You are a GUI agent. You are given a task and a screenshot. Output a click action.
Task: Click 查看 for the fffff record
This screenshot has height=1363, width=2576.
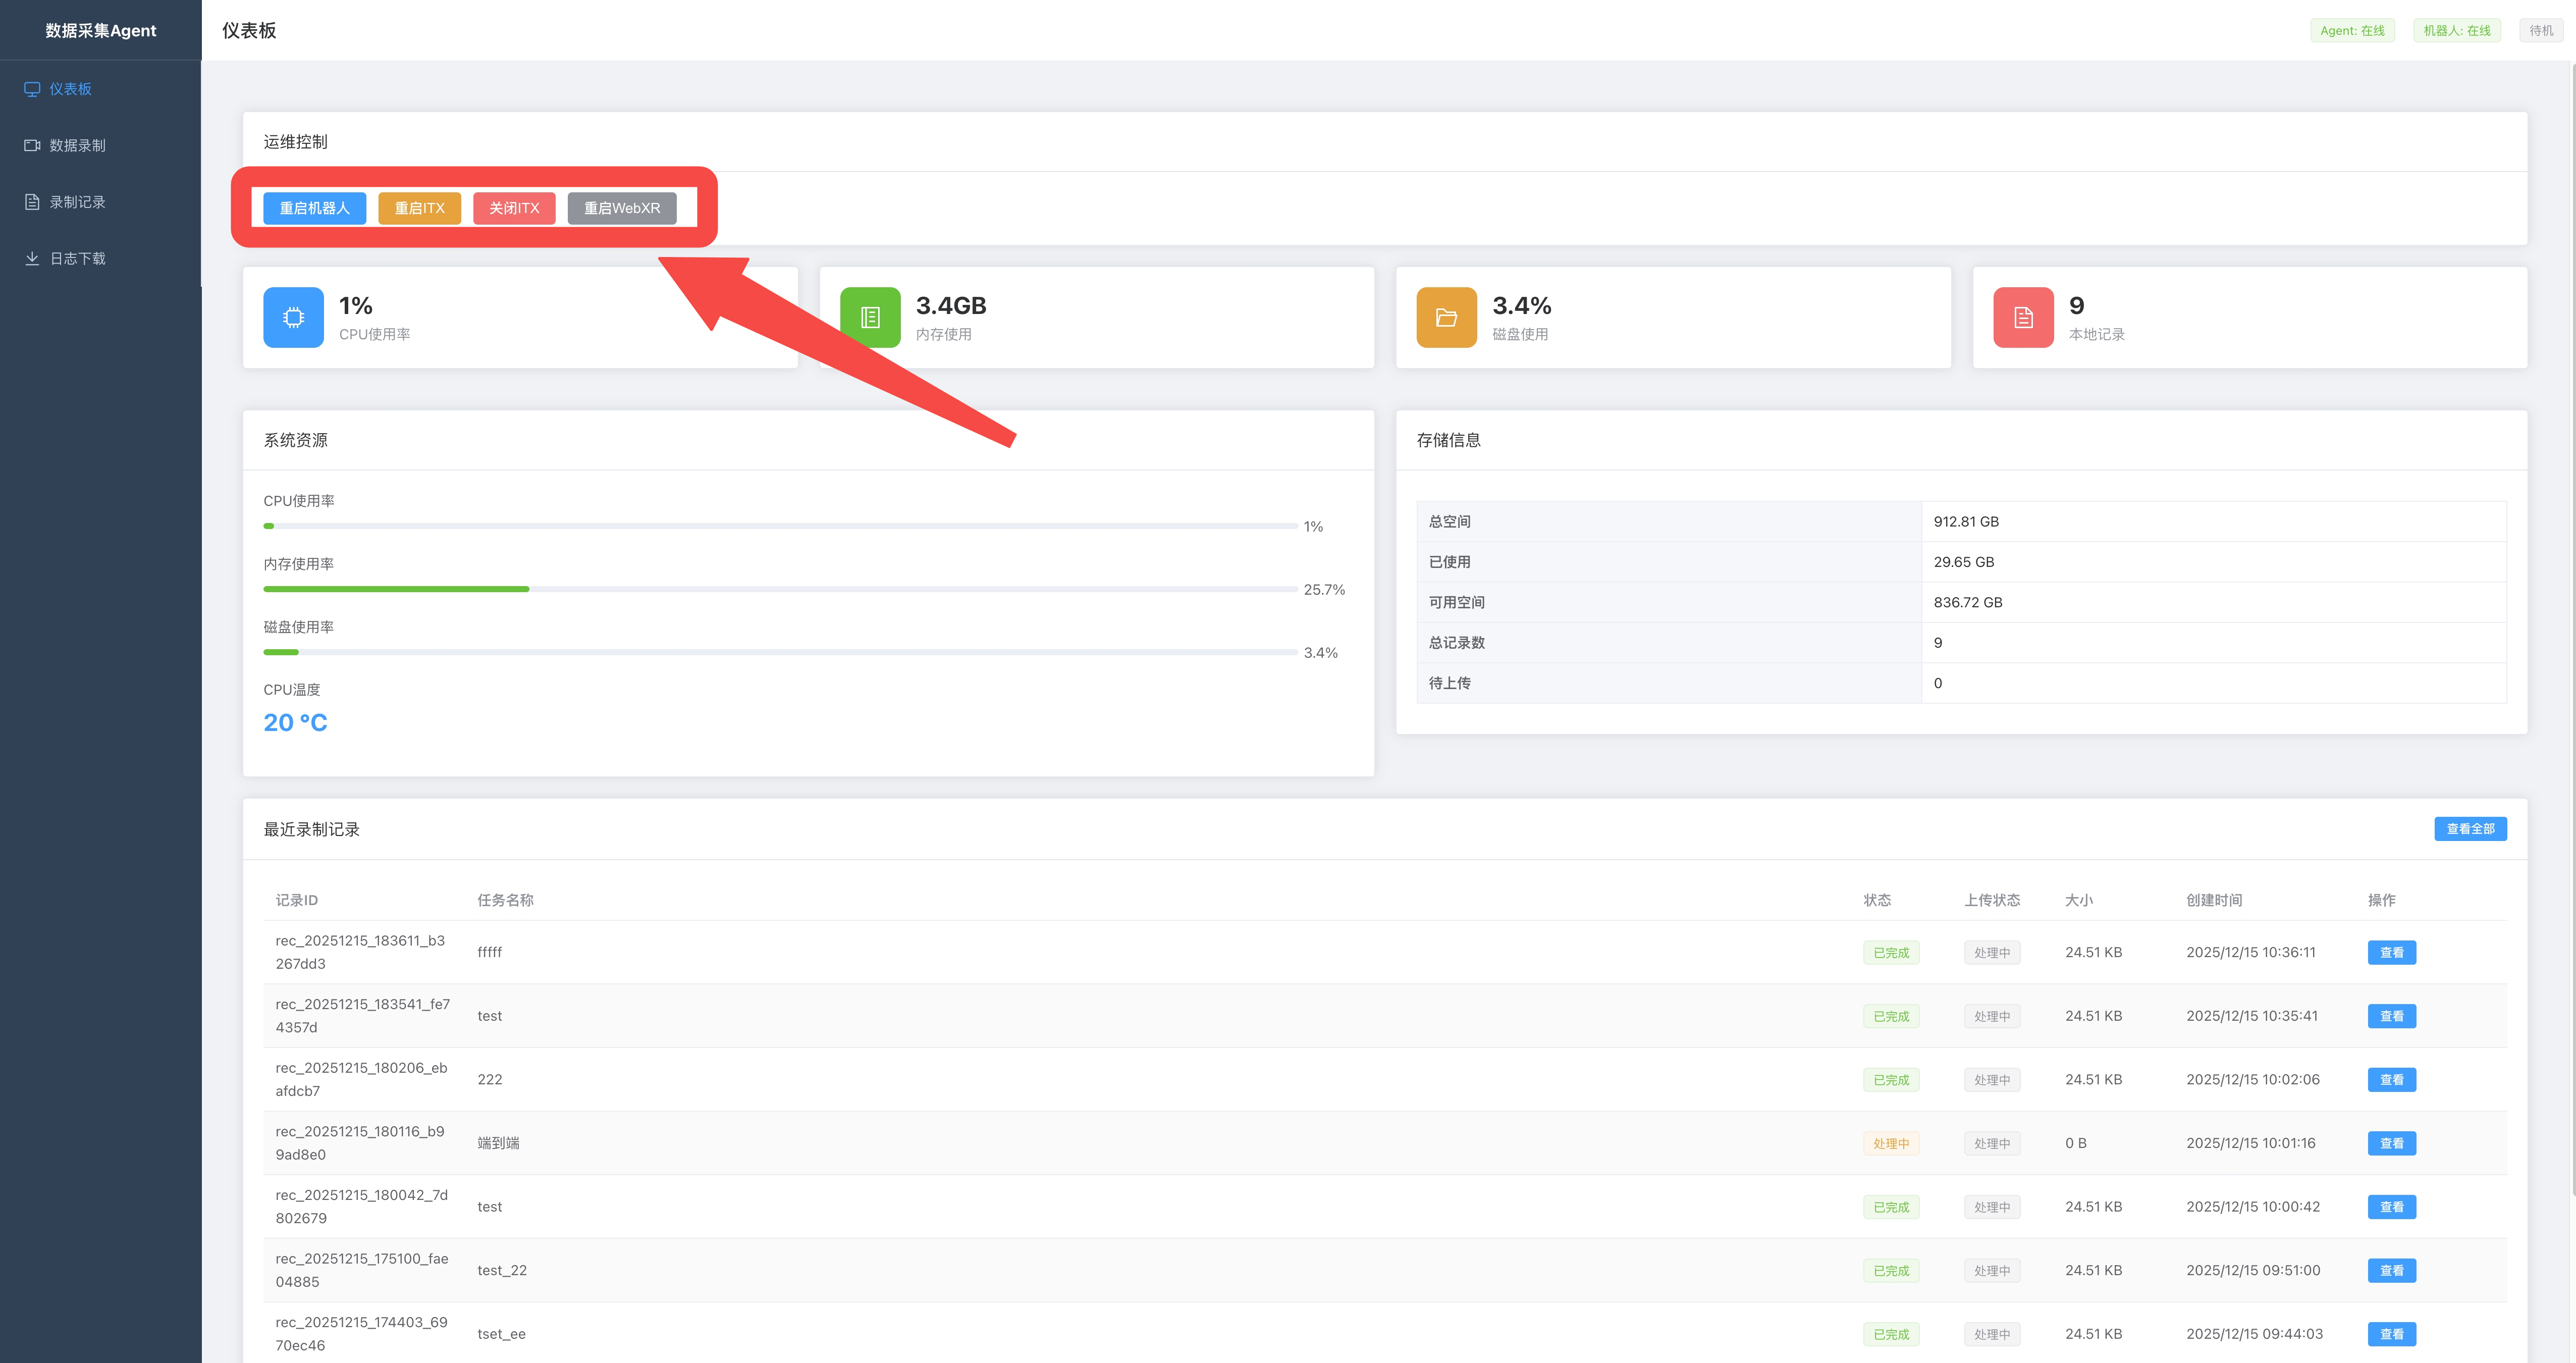[x=2391, y=952]
